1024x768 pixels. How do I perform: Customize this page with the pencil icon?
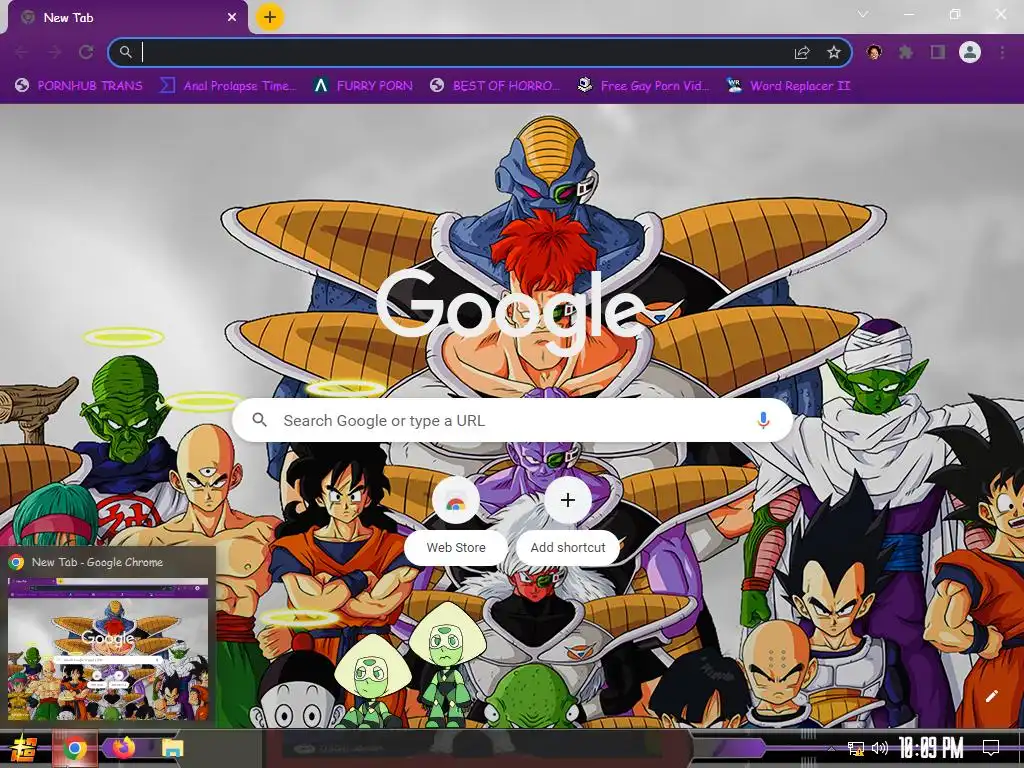[991, 696]
